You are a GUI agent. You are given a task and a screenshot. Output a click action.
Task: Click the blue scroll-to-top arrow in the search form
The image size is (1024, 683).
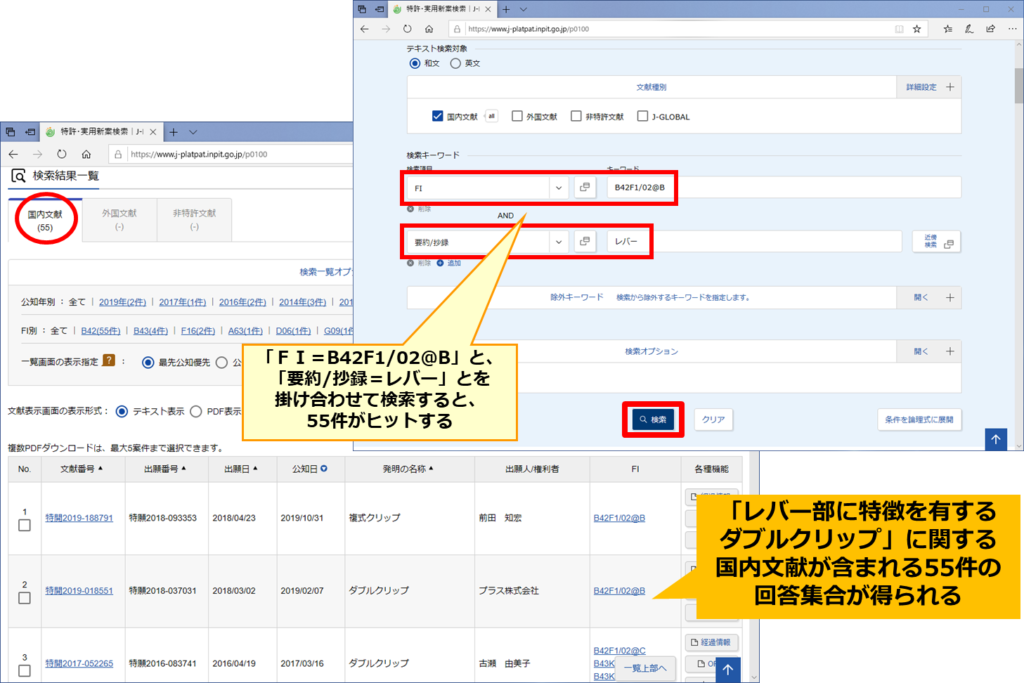pyautogui.click(x=995, y=438)
